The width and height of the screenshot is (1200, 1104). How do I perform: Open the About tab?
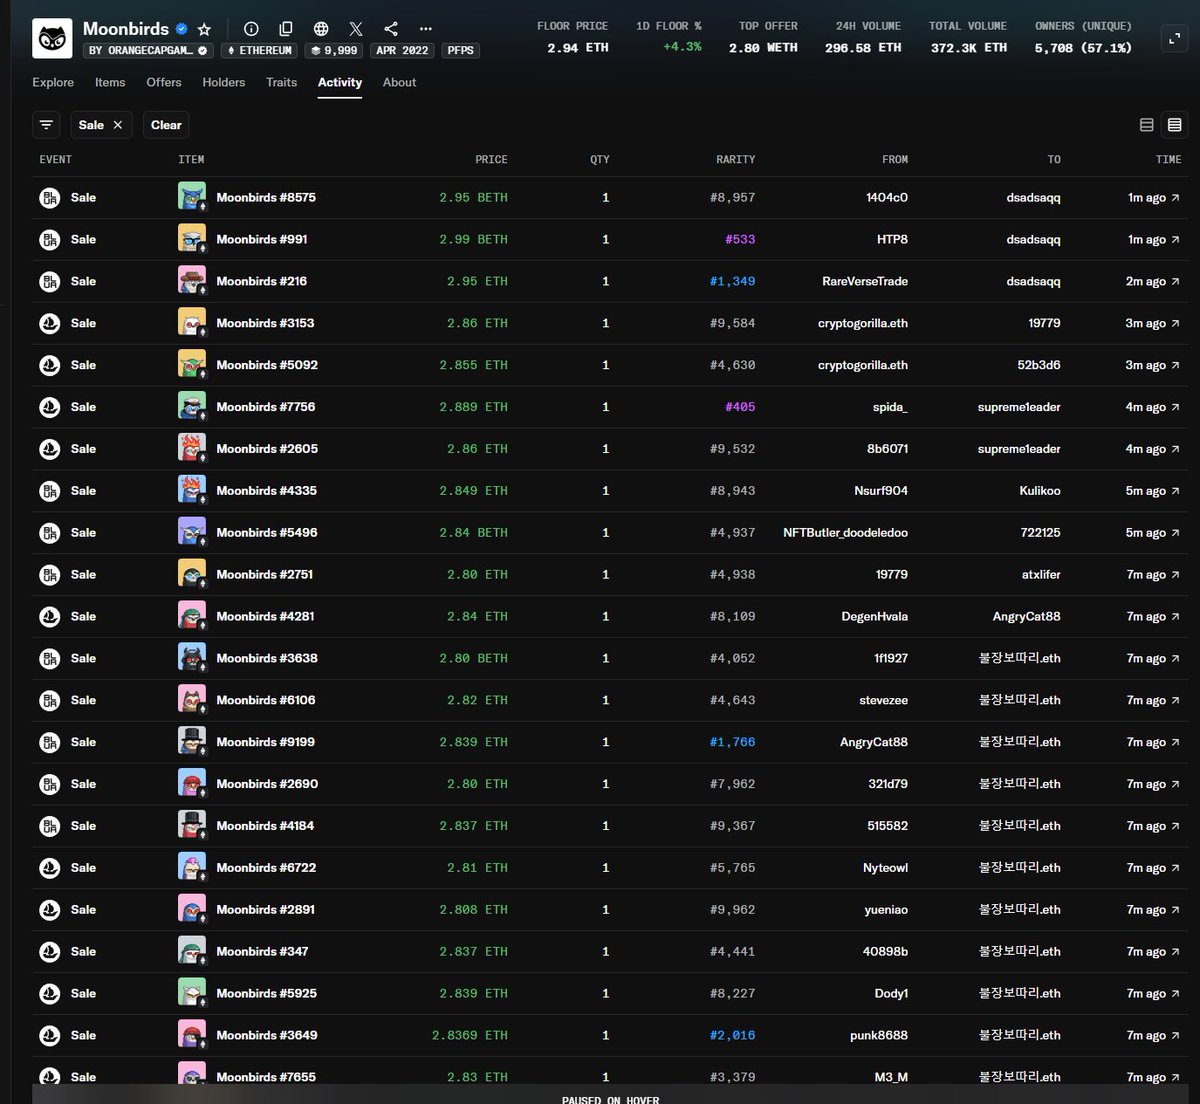pyautogui.click(x=399, y=82)
